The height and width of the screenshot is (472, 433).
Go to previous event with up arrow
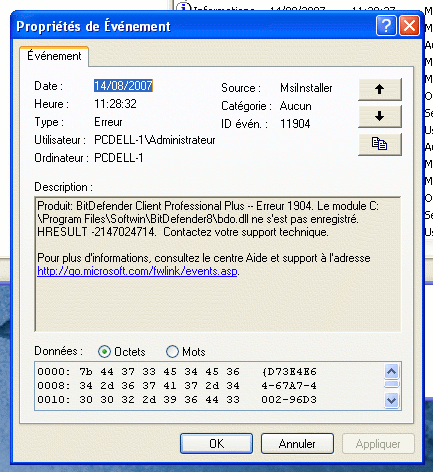click(x=380, y=89)
